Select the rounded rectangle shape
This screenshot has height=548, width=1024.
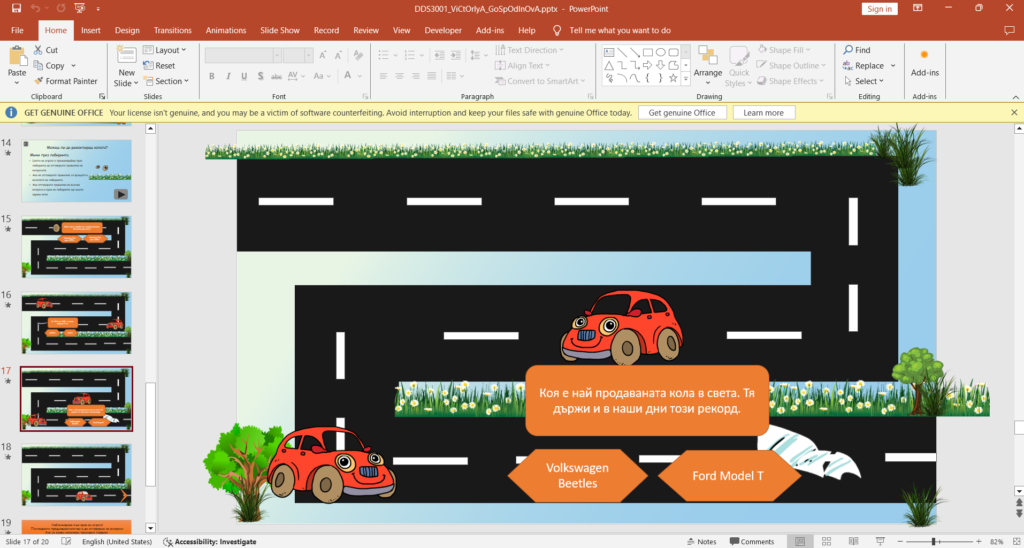click(x=673, y=52)
